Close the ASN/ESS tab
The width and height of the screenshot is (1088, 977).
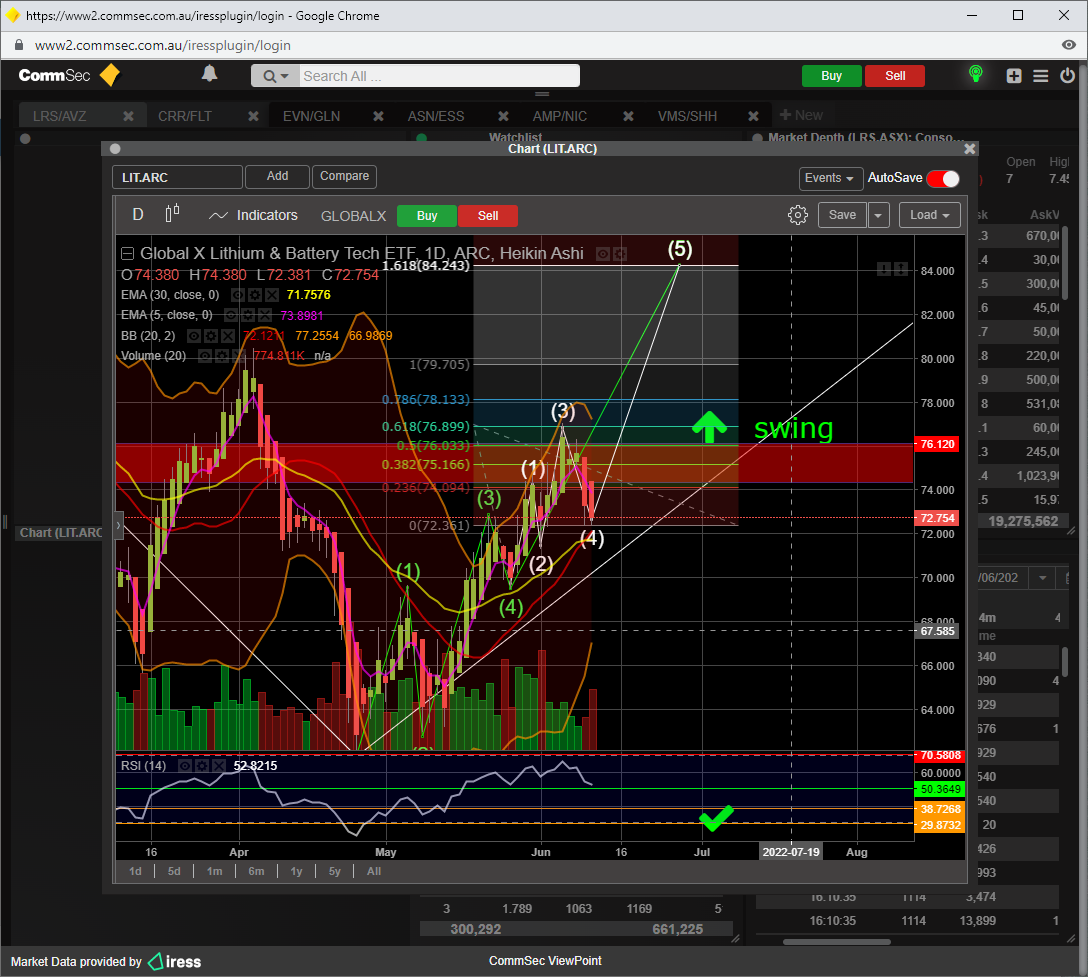pyautogui.click(x=503, y=116)
